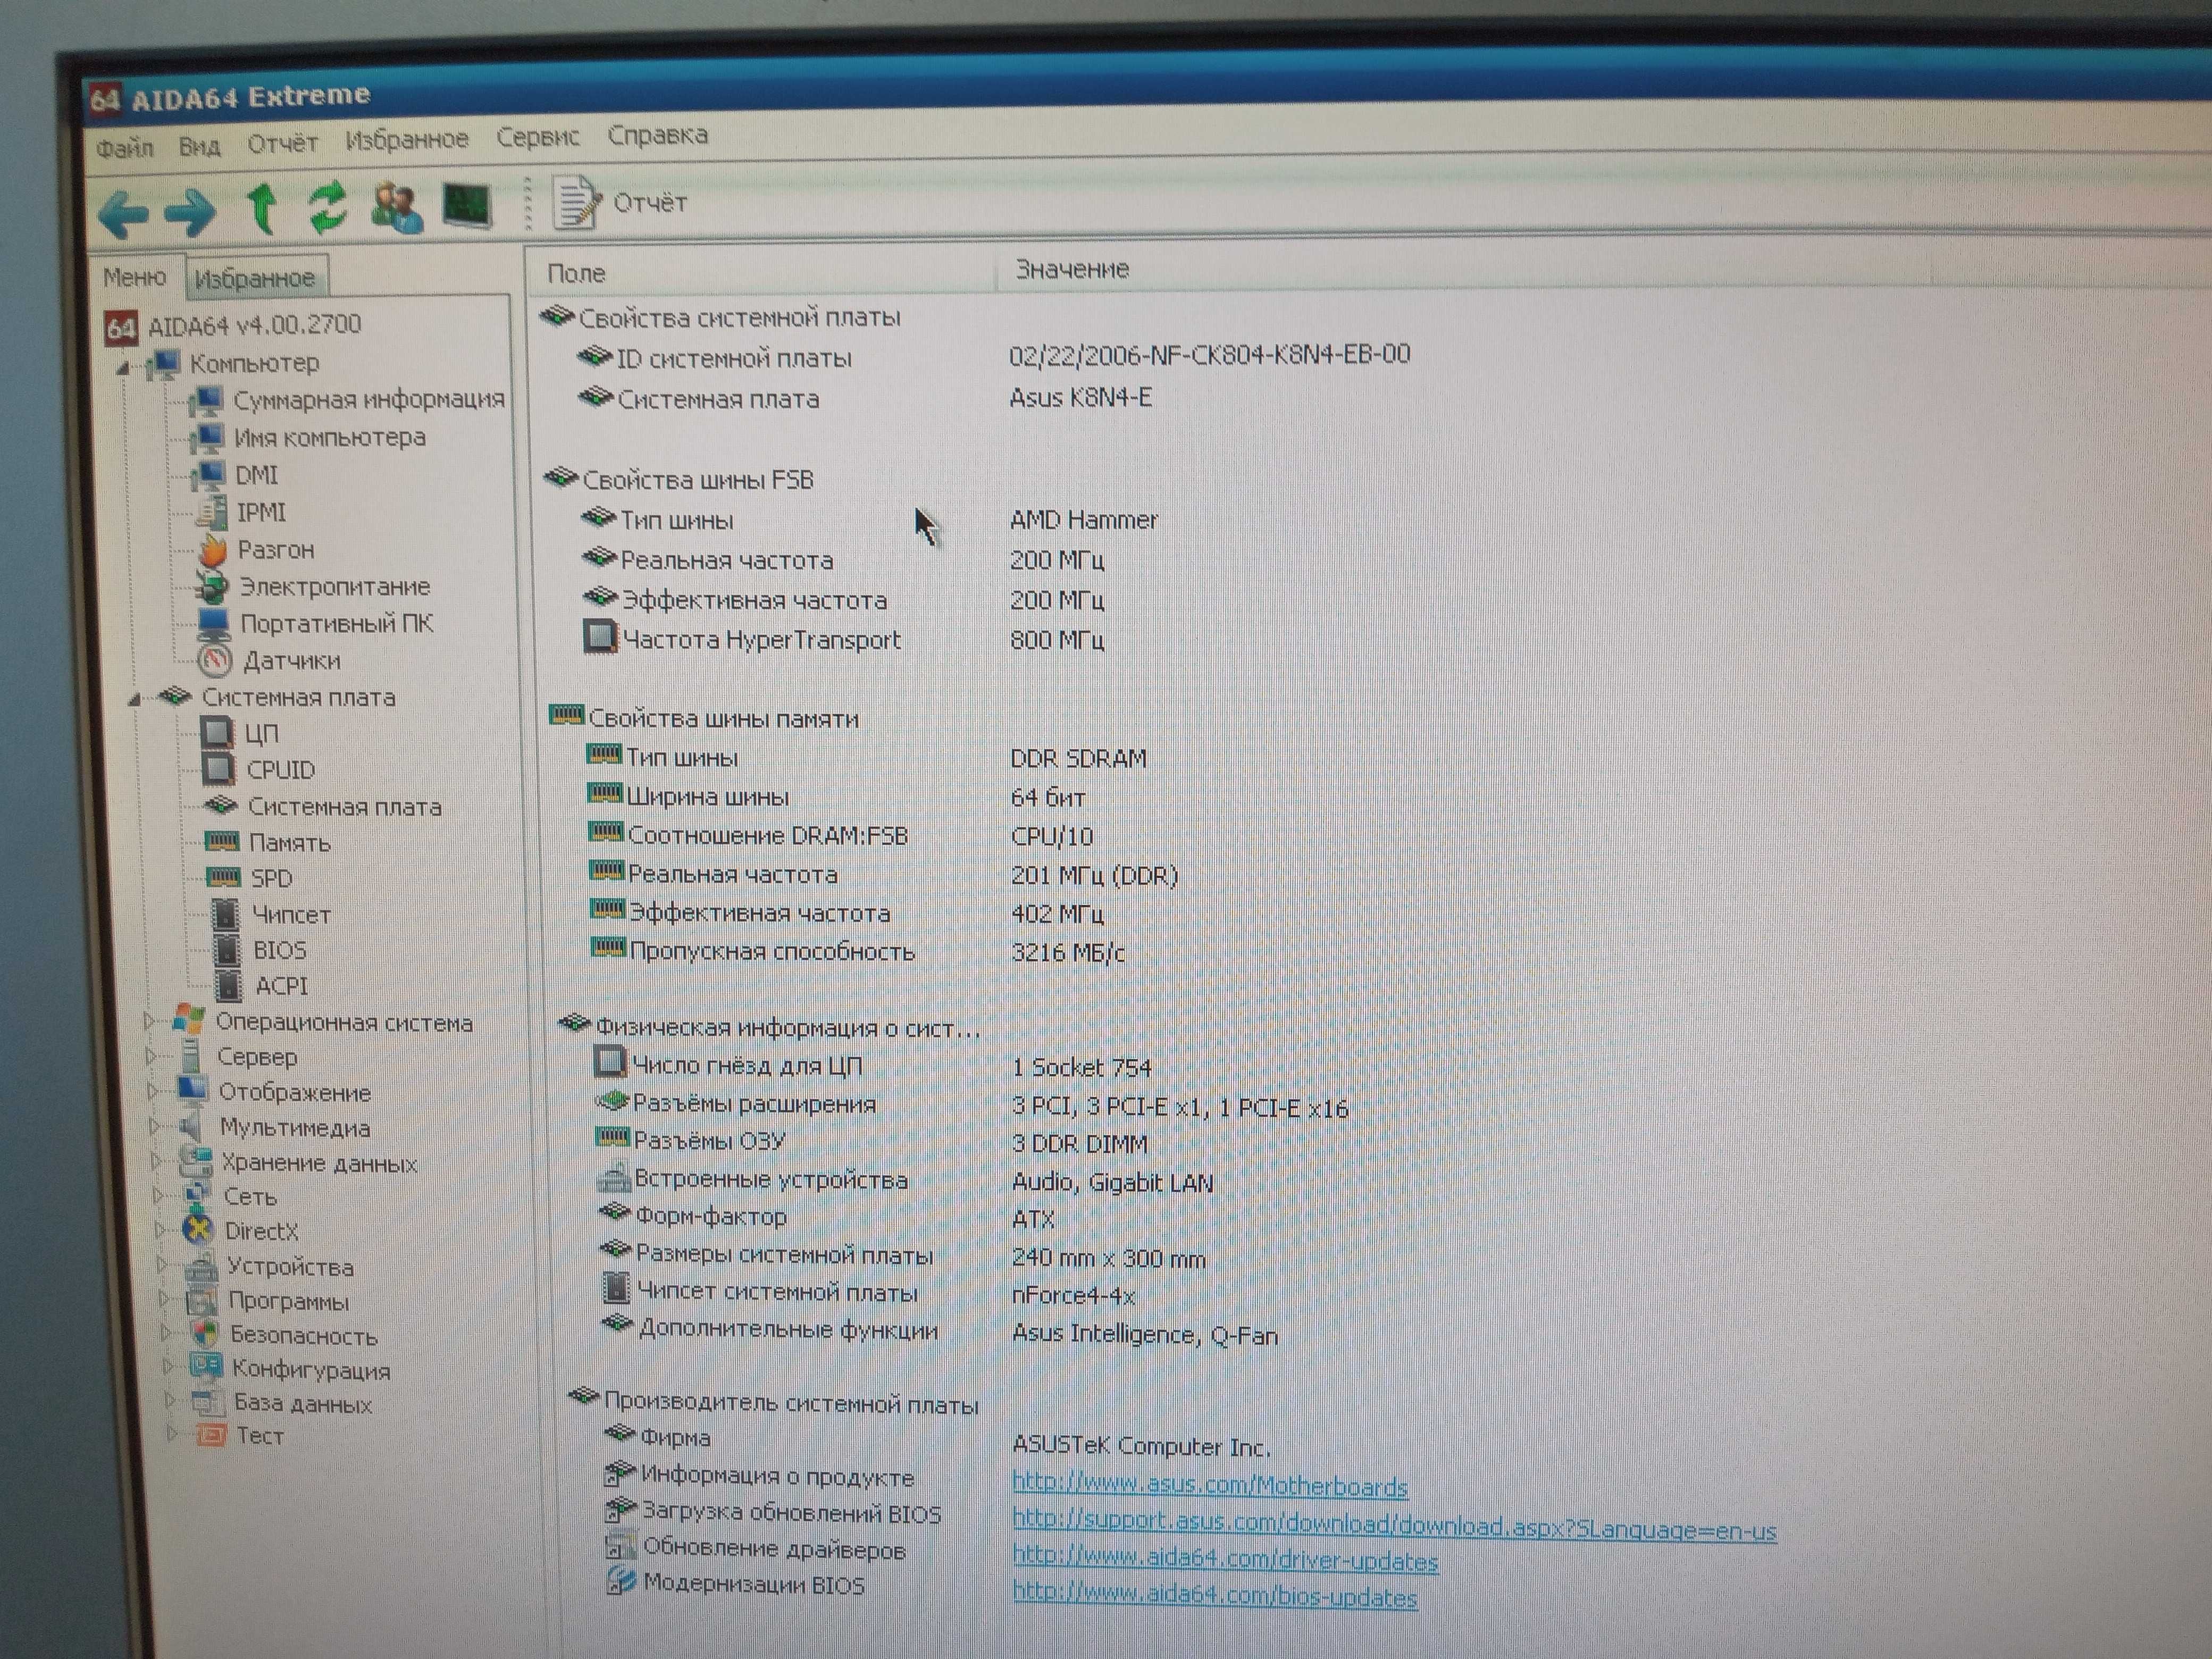Click the Конфигурация settings icon
This screenshot has width=2212, height=1659.
point(207,1368)
